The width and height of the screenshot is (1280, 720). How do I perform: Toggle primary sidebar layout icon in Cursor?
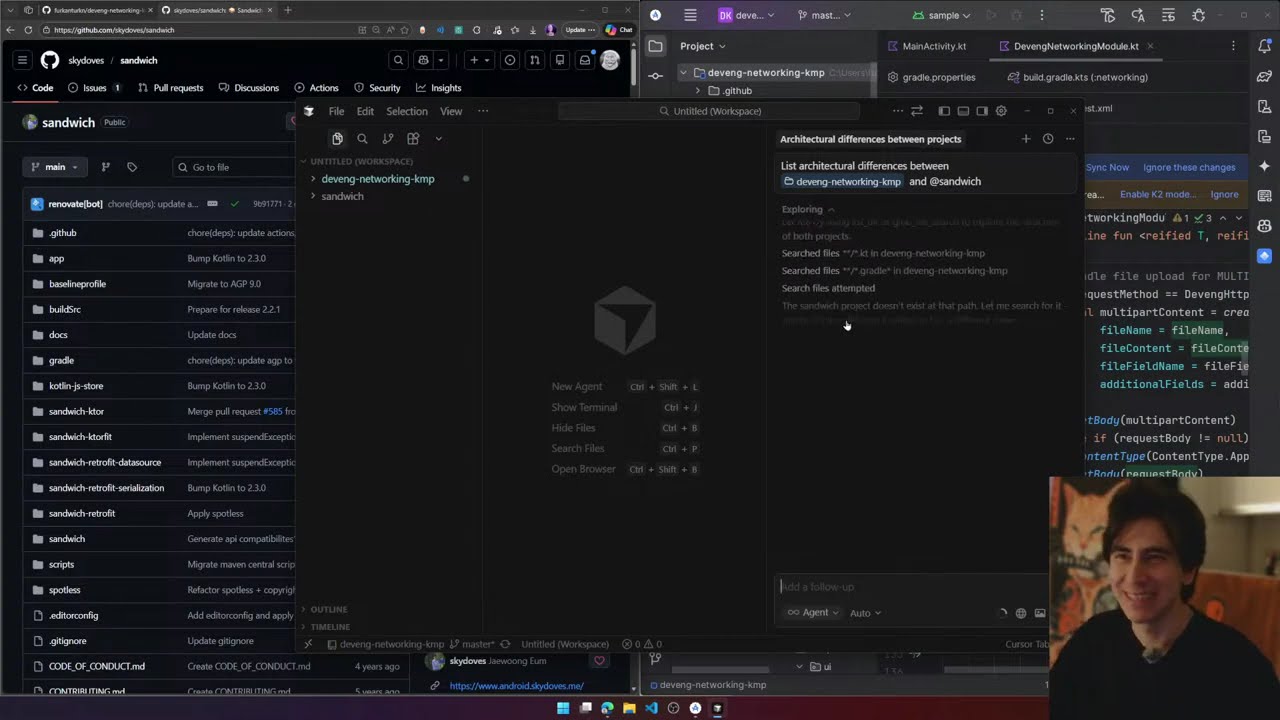(x=944, y=111)
